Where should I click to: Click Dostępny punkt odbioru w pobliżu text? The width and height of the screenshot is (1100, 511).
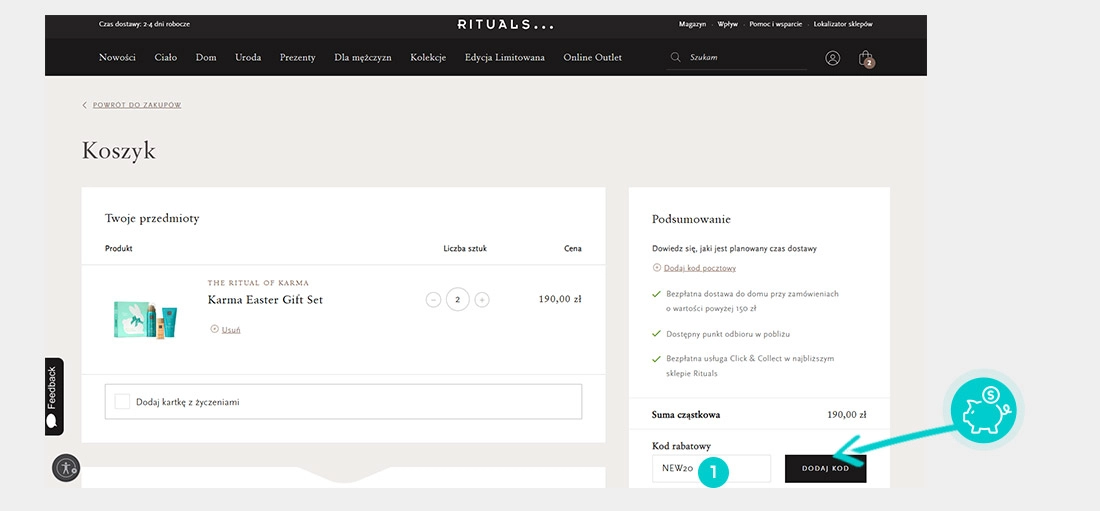(728, 334)
